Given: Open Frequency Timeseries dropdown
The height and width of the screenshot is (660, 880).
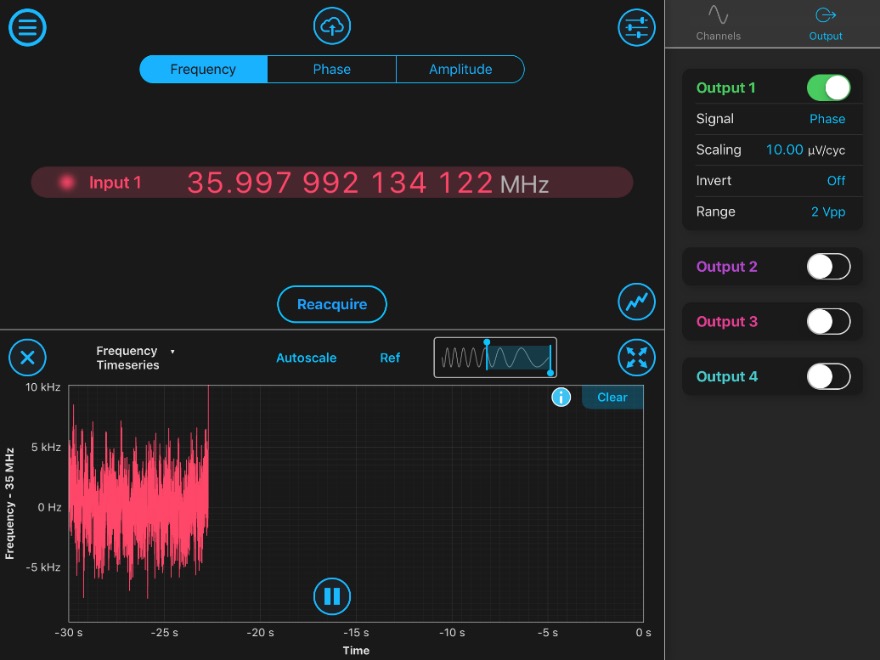Looking at the screenshot, I should pos(135,358).
